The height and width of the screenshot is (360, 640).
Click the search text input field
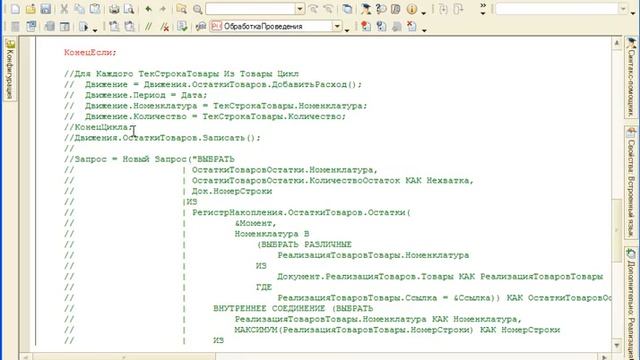[251, 9]
